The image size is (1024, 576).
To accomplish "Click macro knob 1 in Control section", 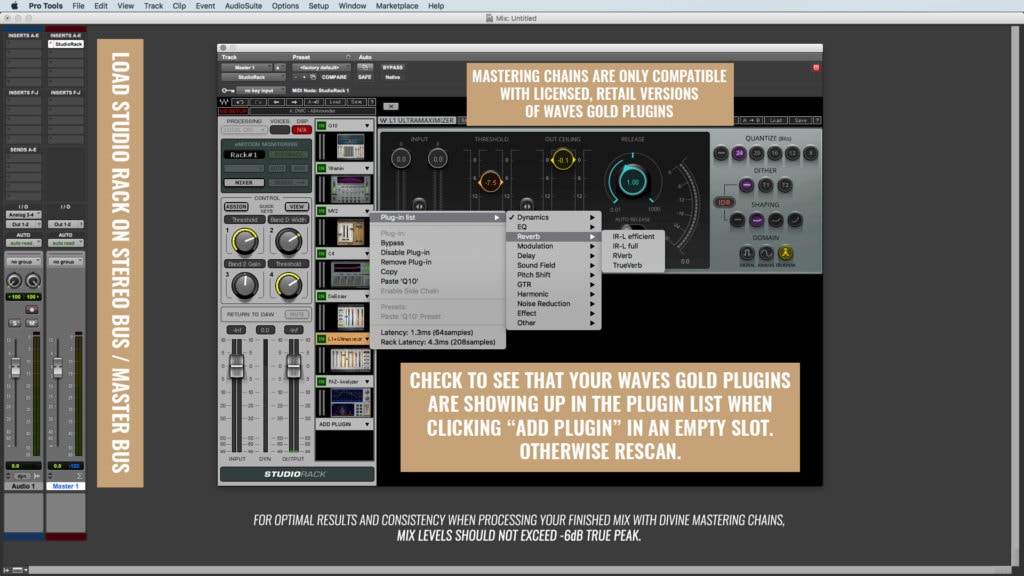I will coord(245,242).
